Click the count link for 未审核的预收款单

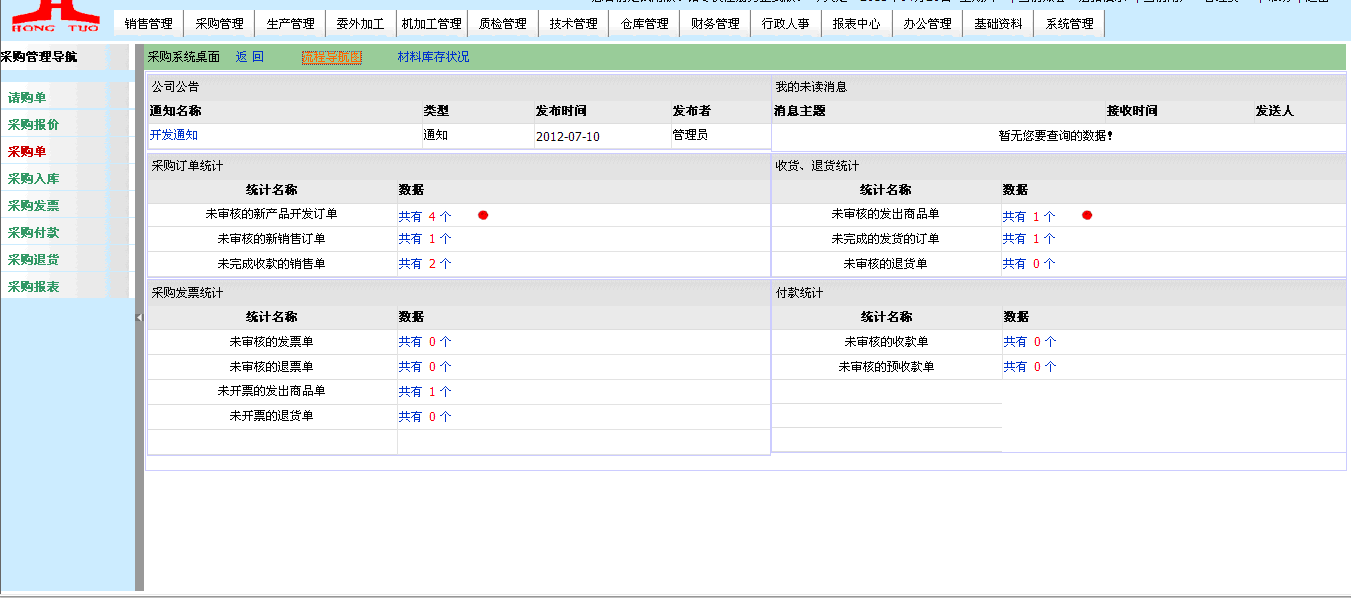tap(1029, 367)
